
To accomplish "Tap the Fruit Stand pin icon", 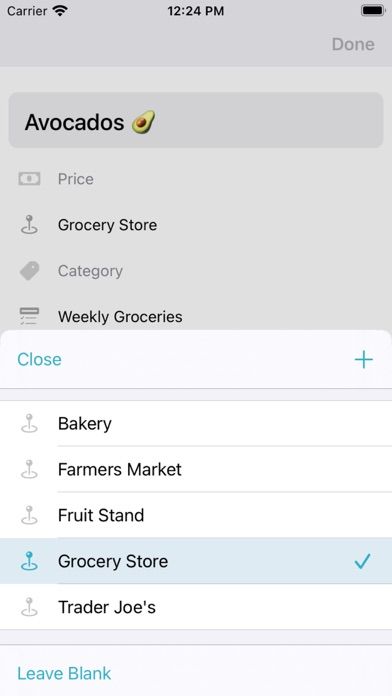I will point(29,515).
